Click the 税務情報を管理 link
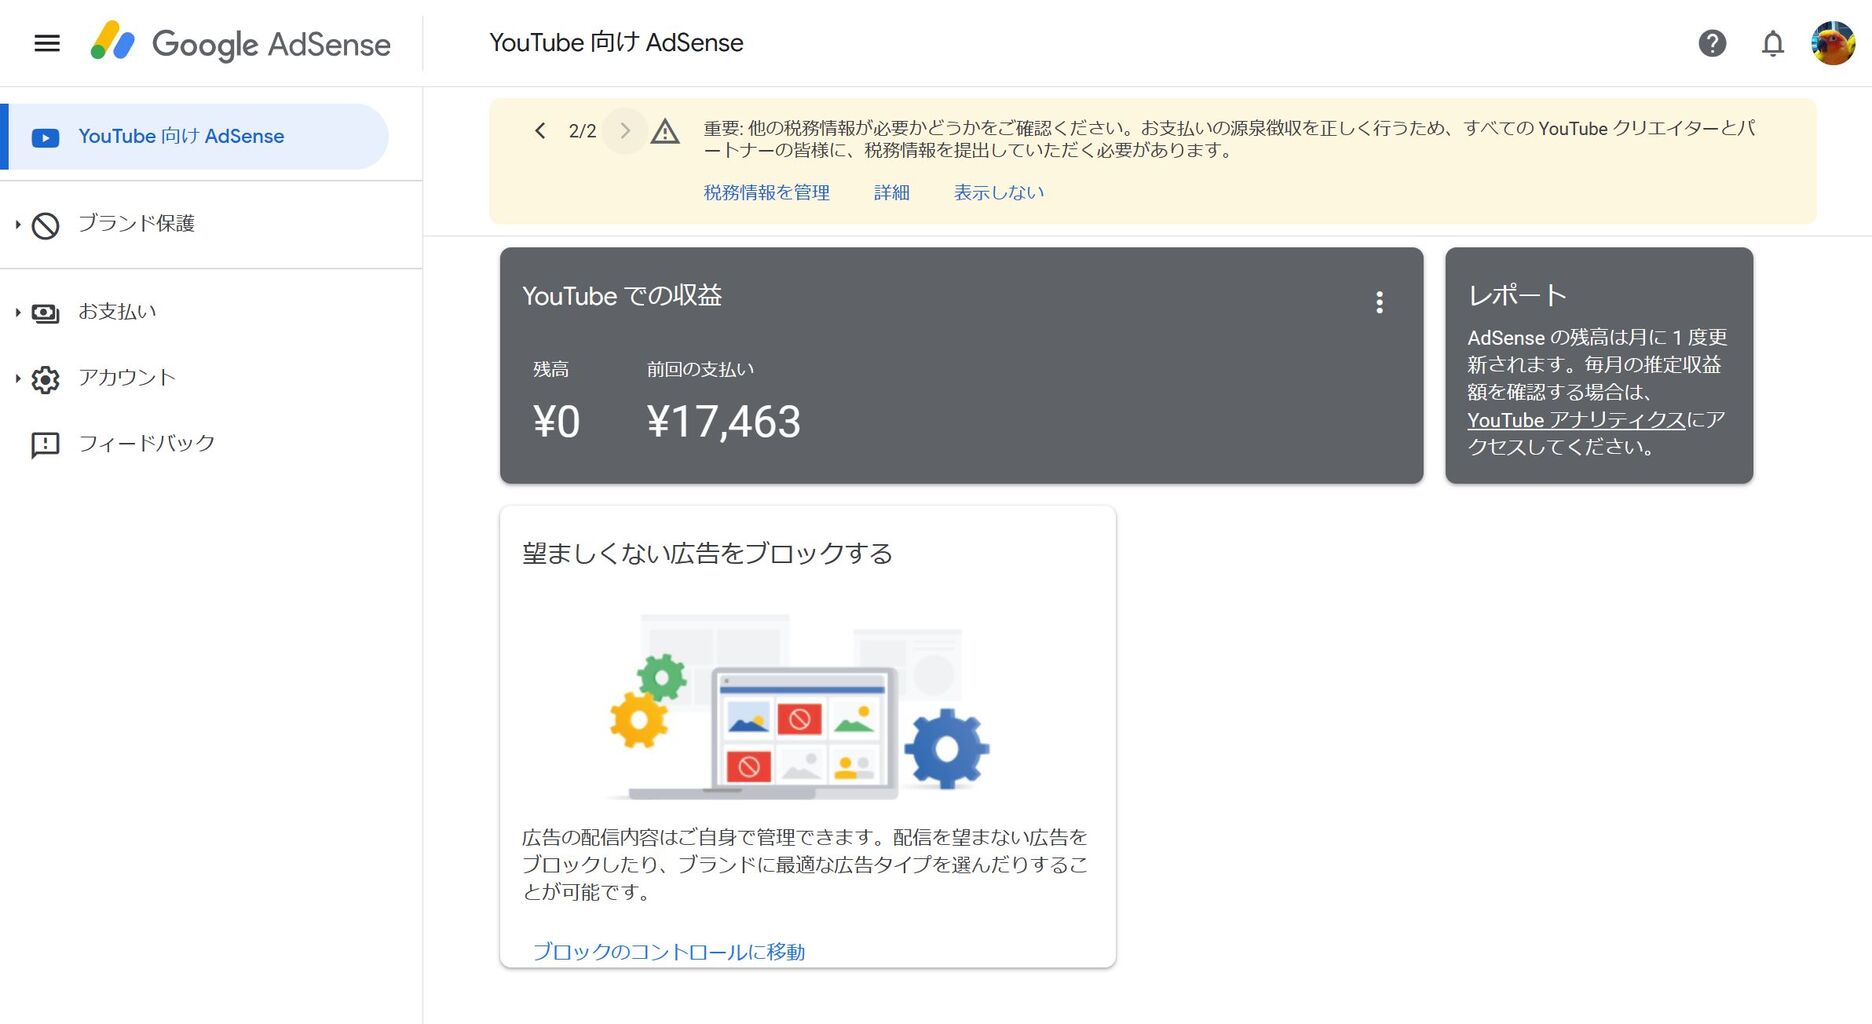The width and height of the screenshot is (1872, 1024). 767,192
